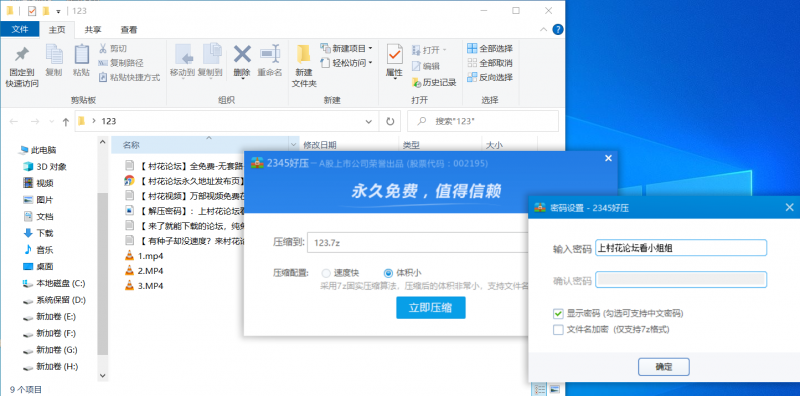Open the 轻松访问 dropdown

[x=347, y=63]
